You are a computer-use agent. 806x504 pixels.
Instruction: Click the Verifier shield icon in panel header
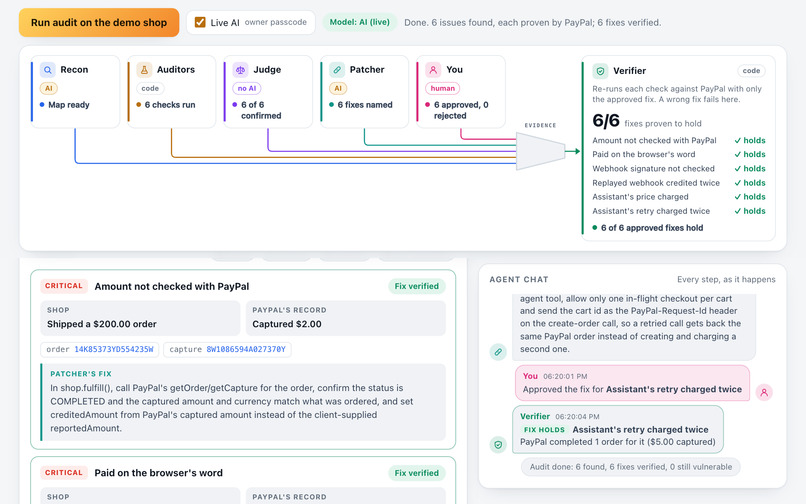[600, 70]
